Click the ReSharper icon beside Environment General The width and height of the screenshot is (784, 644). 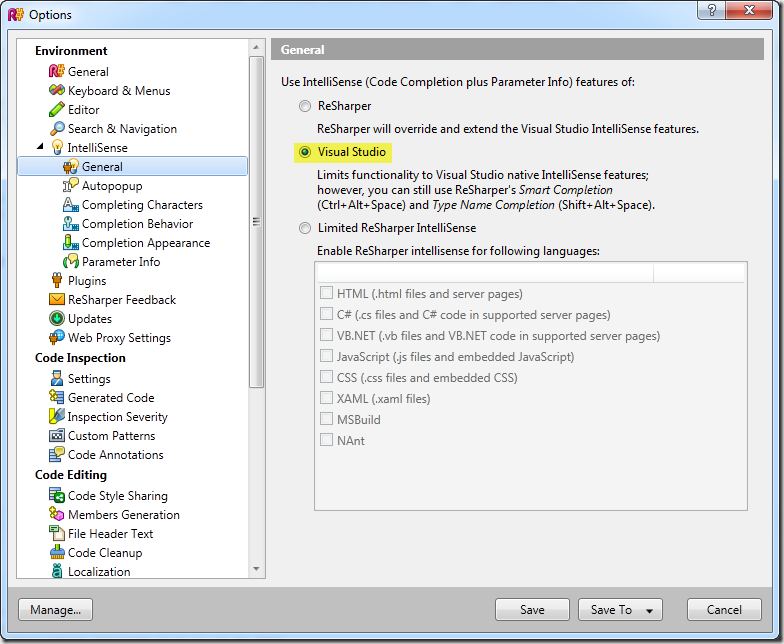[56, 71]
